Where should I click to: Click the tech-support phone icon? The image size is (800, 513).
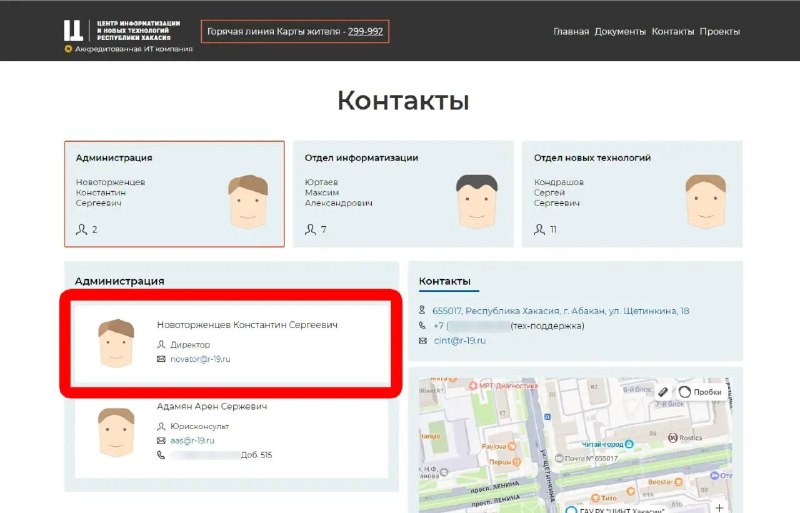coord(422,325)
